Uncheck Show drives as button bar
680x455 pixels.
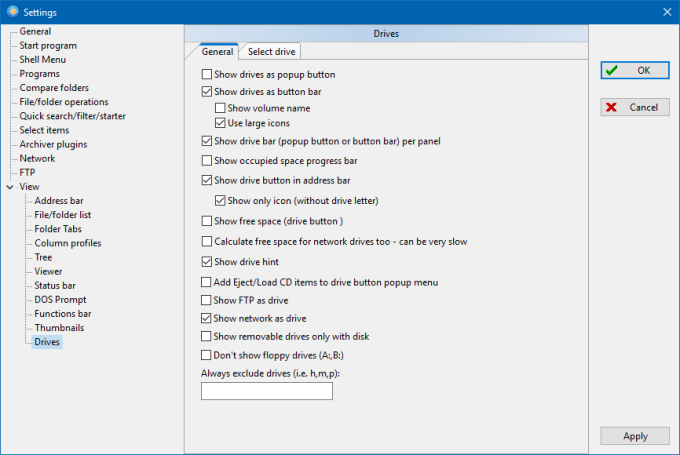[x=207, y=92]
